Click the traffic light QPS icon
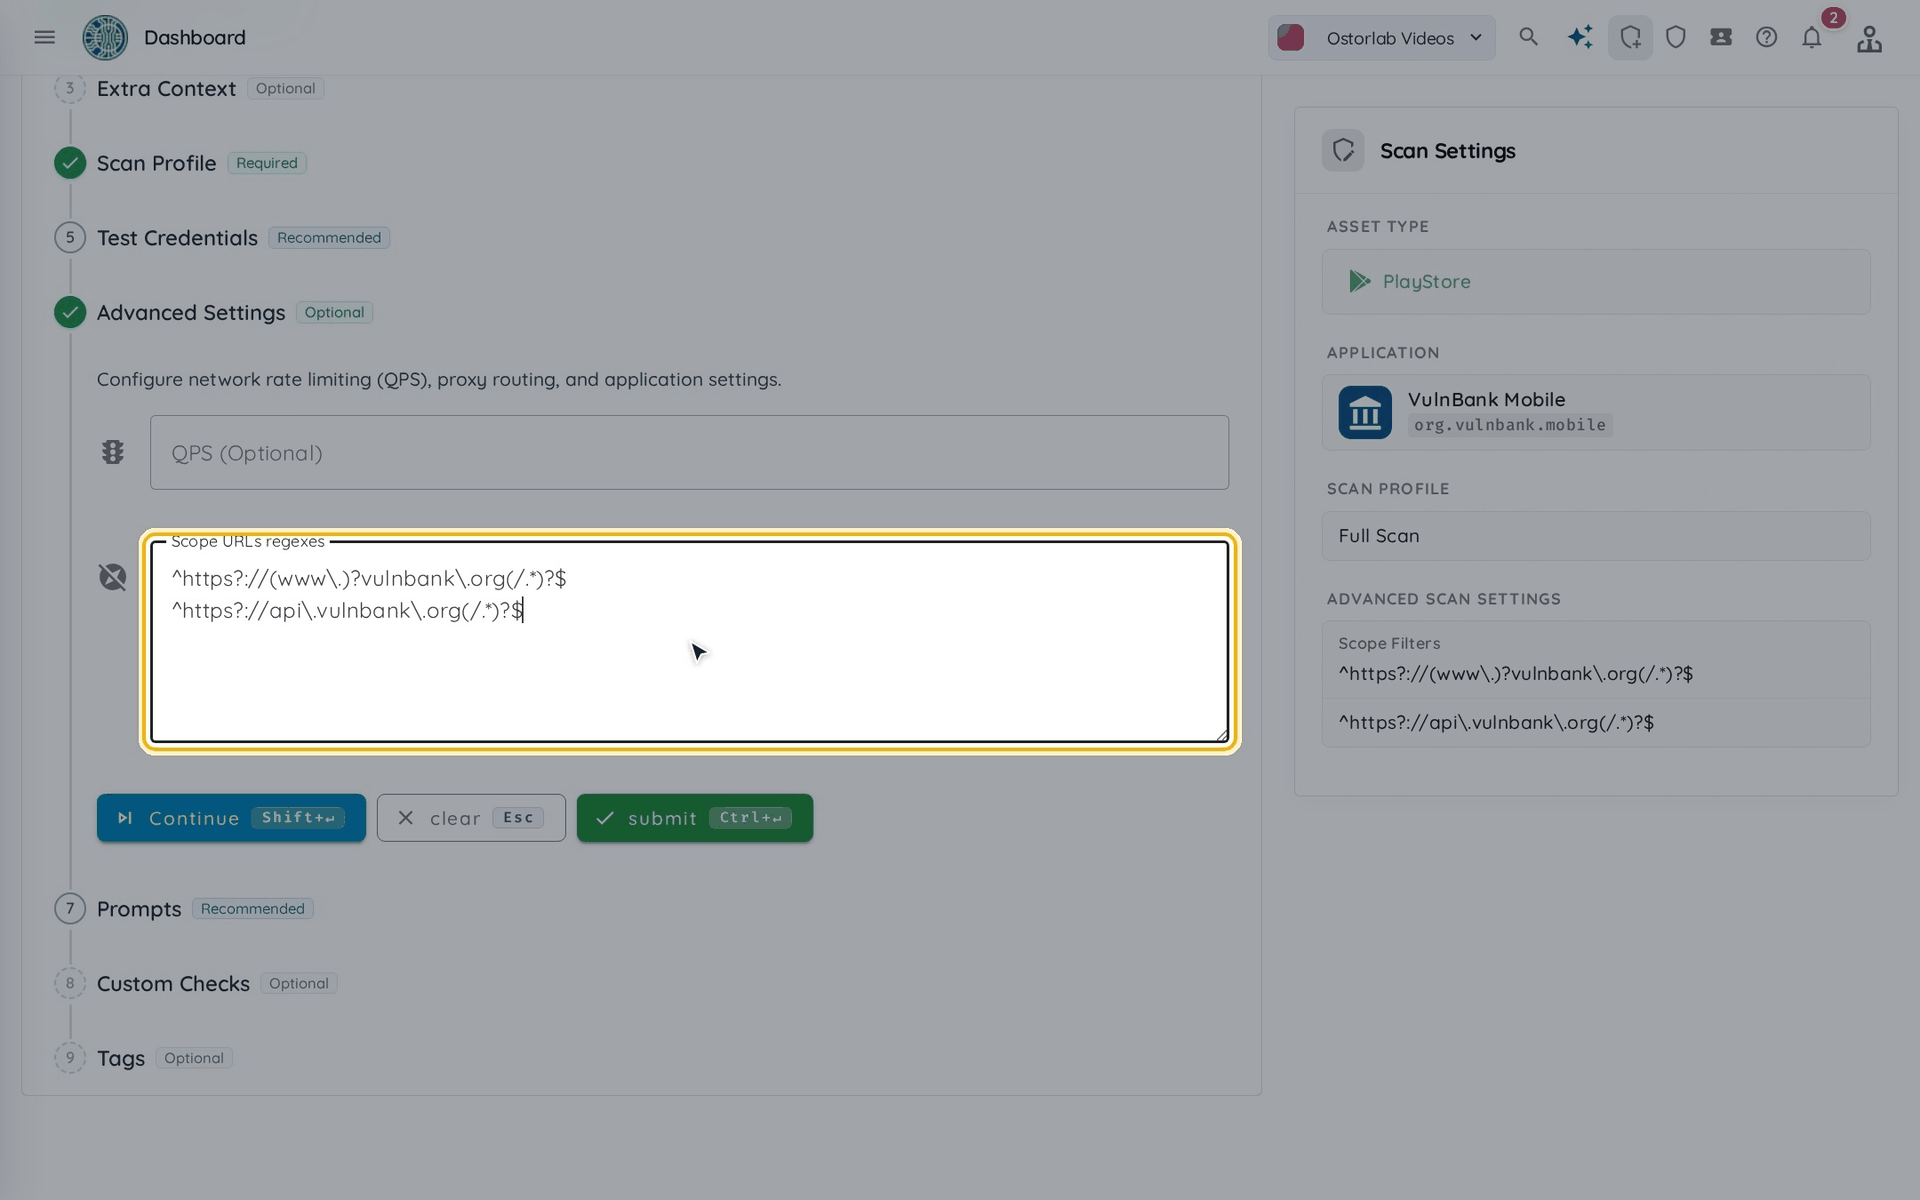 click(113, 452)
